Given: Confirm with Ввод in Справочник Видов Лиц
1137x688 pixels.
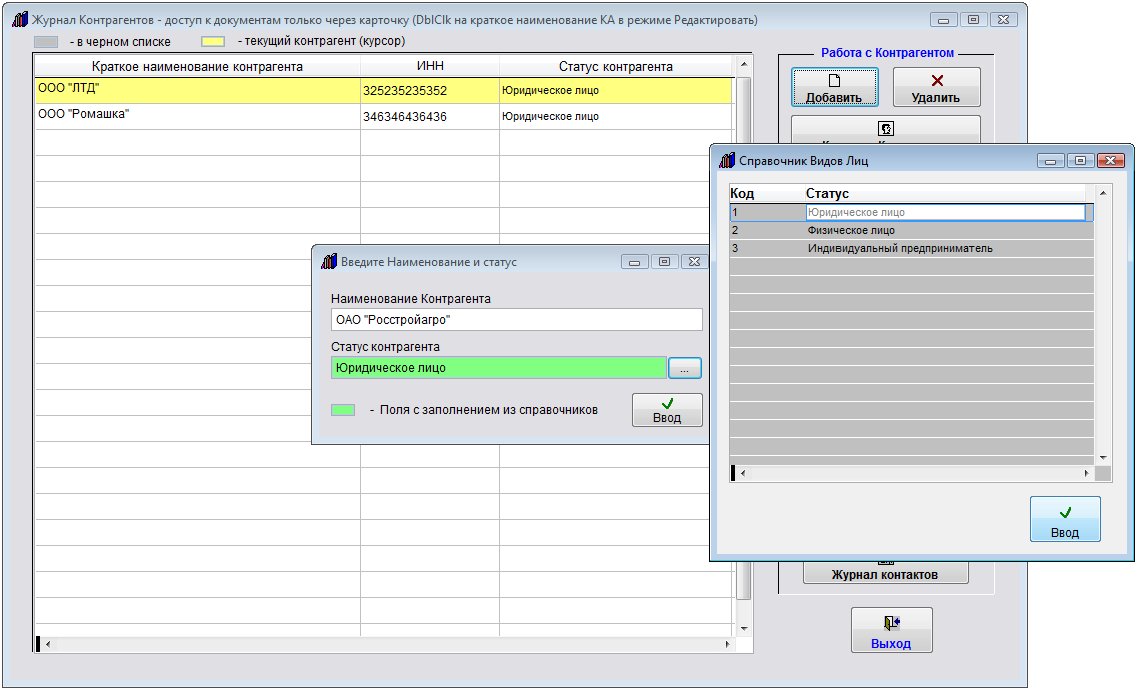Looking at the screenshot, I should click(1065, 519).
